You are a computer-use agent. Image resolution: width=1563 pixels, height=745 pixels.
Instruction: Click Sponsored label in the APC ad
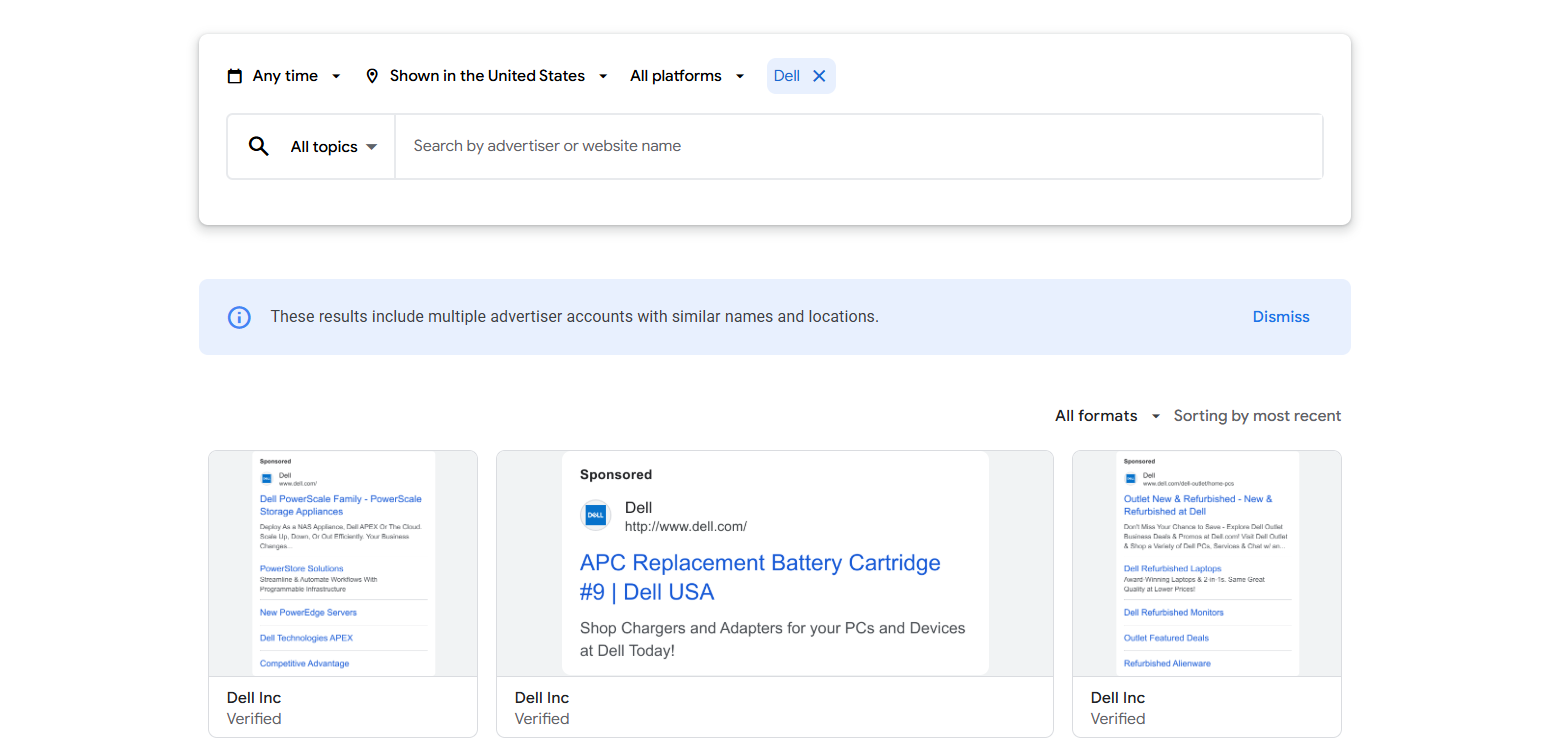click(616, 475)
